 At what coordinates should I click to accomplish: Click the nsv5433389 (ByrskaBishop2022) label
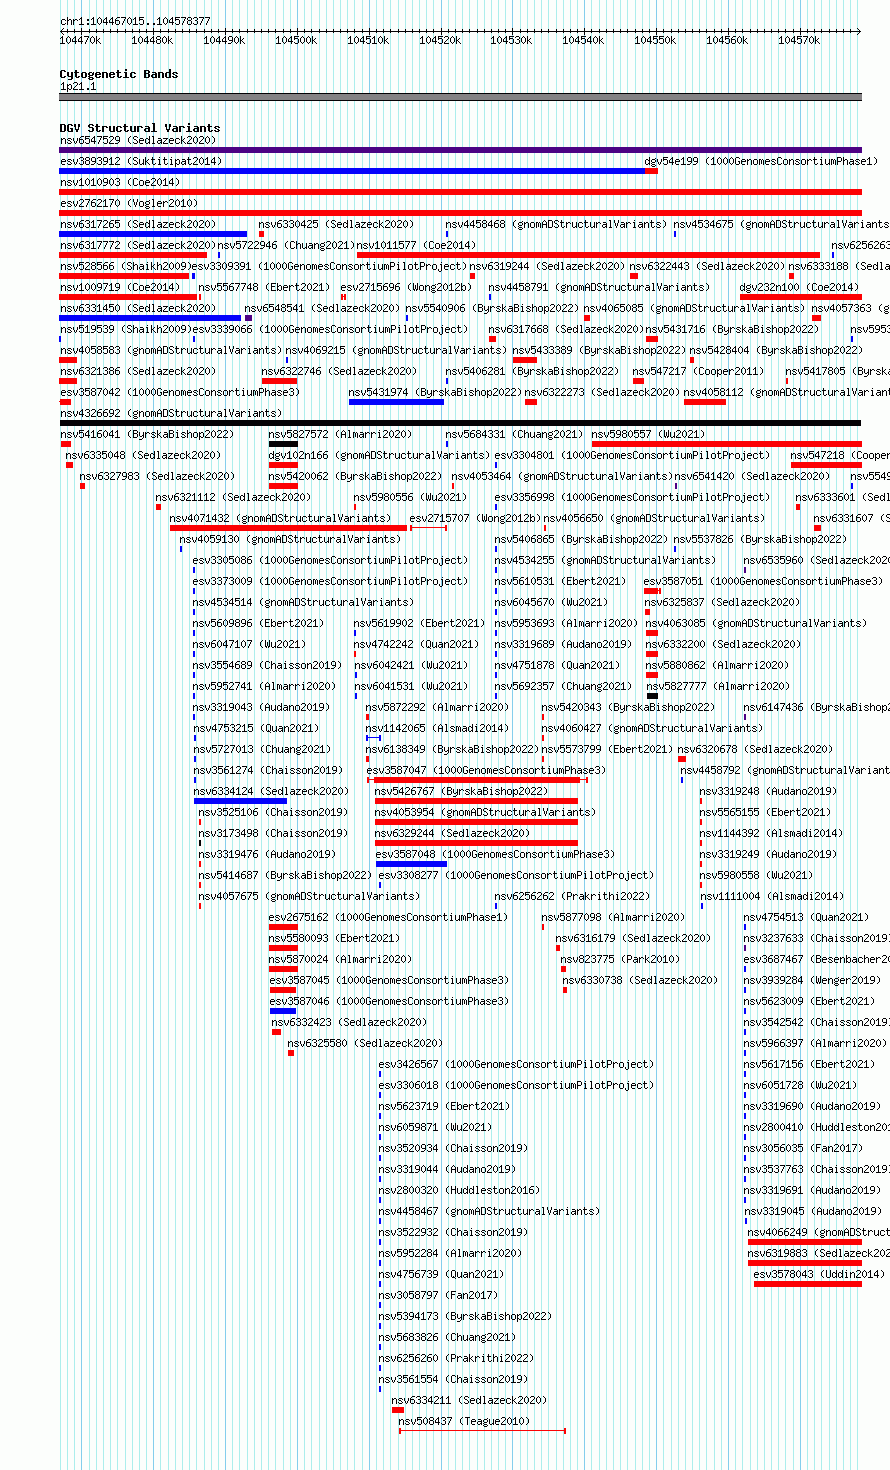tap(600, 351)
